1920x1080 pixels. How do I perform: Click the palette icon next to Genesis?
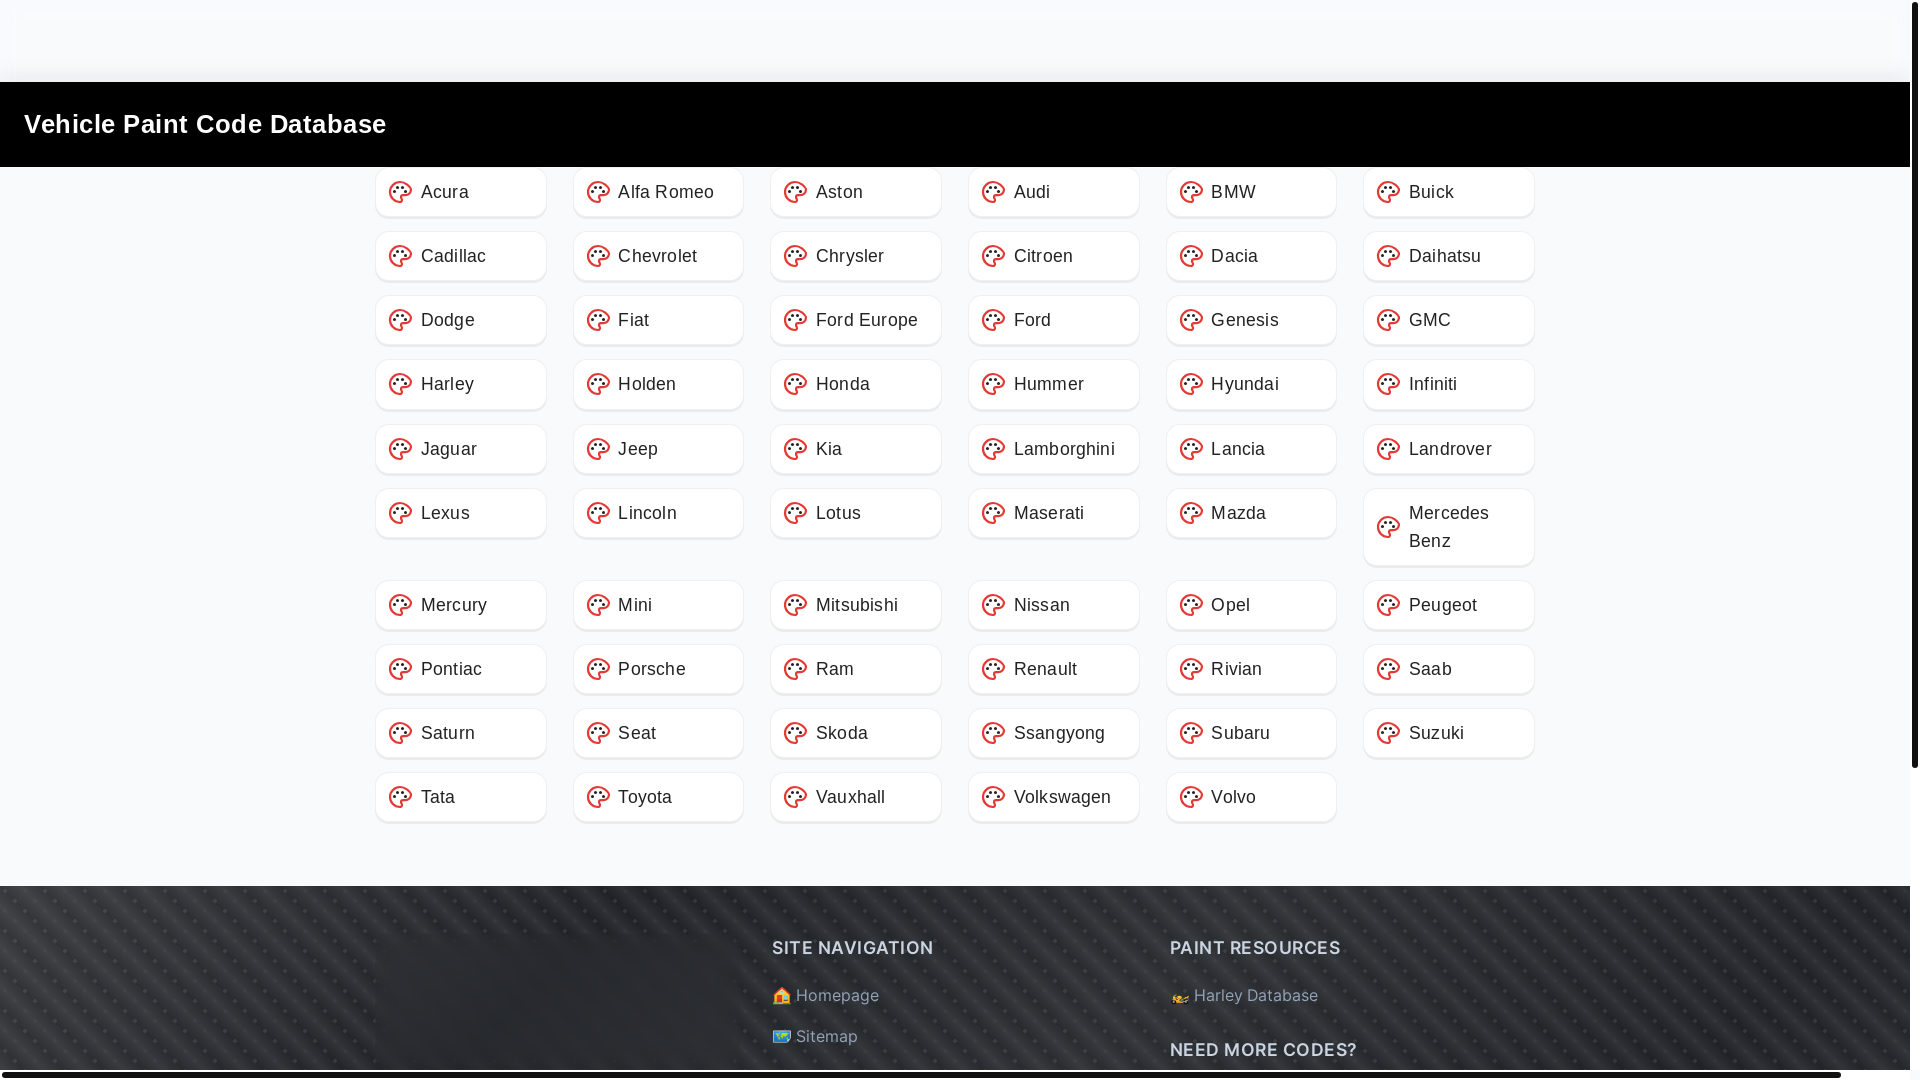coord(1191,320)
